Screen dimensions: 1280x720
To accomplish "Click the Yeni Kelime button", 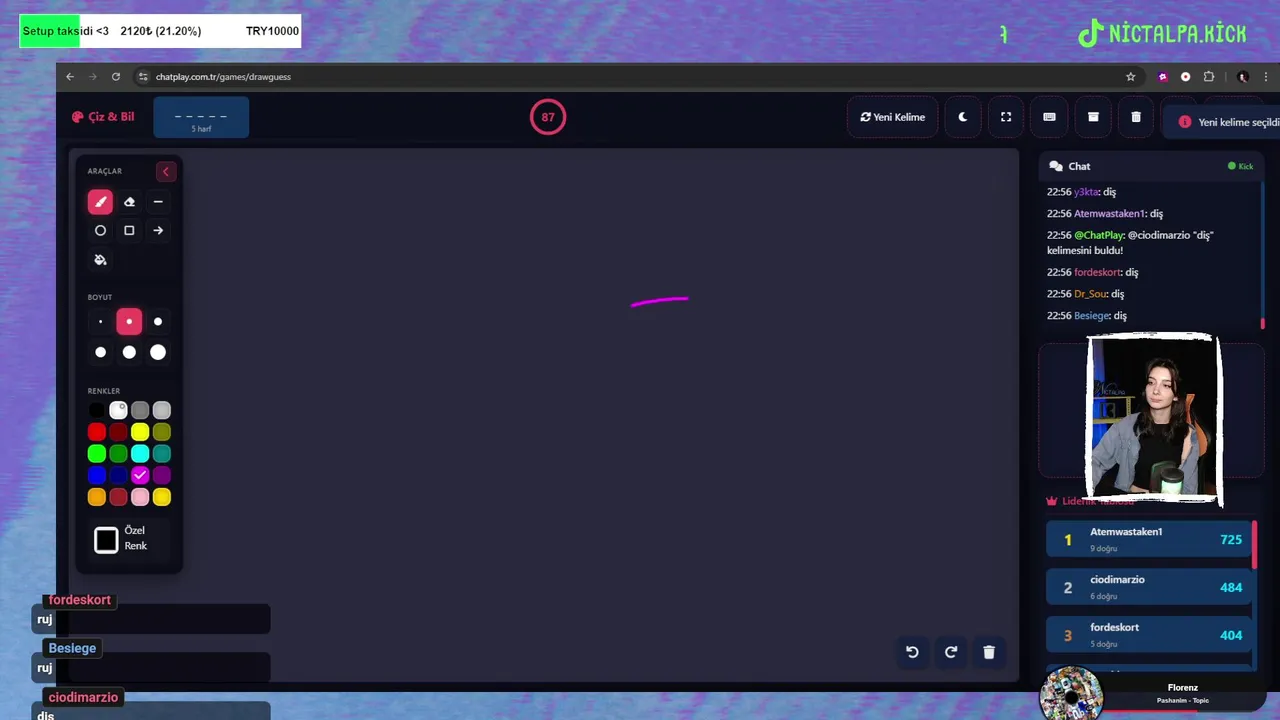I will point(893,117).
